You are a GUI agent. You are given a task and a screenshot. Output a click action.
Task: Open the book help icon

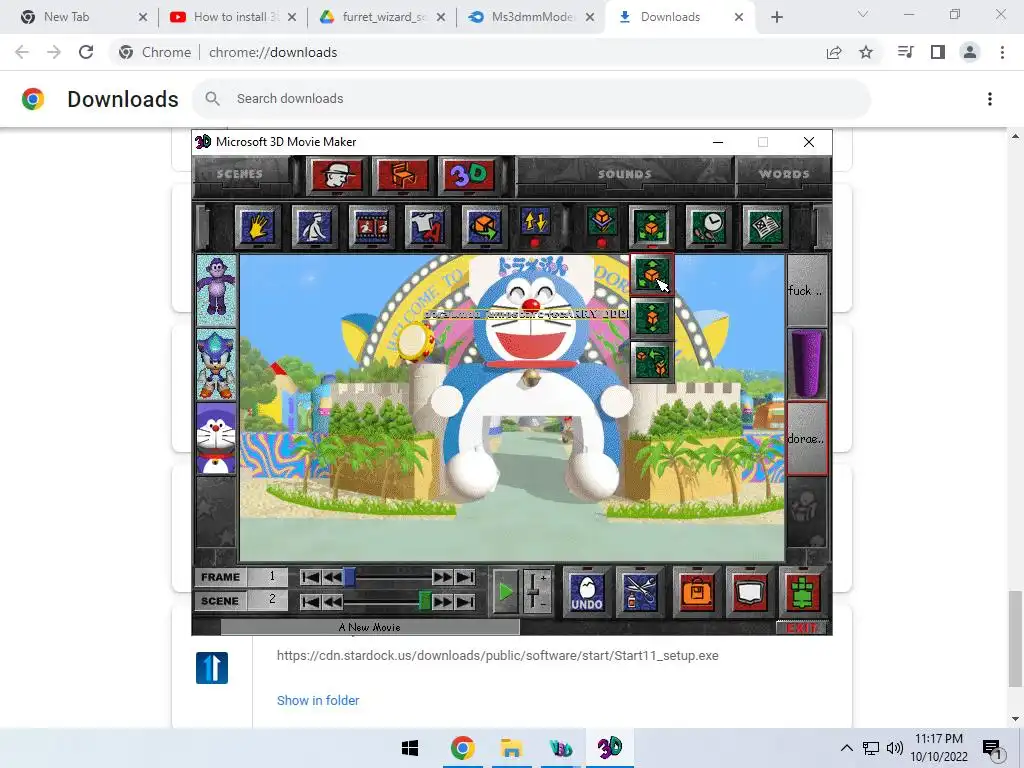click(750, 592)
